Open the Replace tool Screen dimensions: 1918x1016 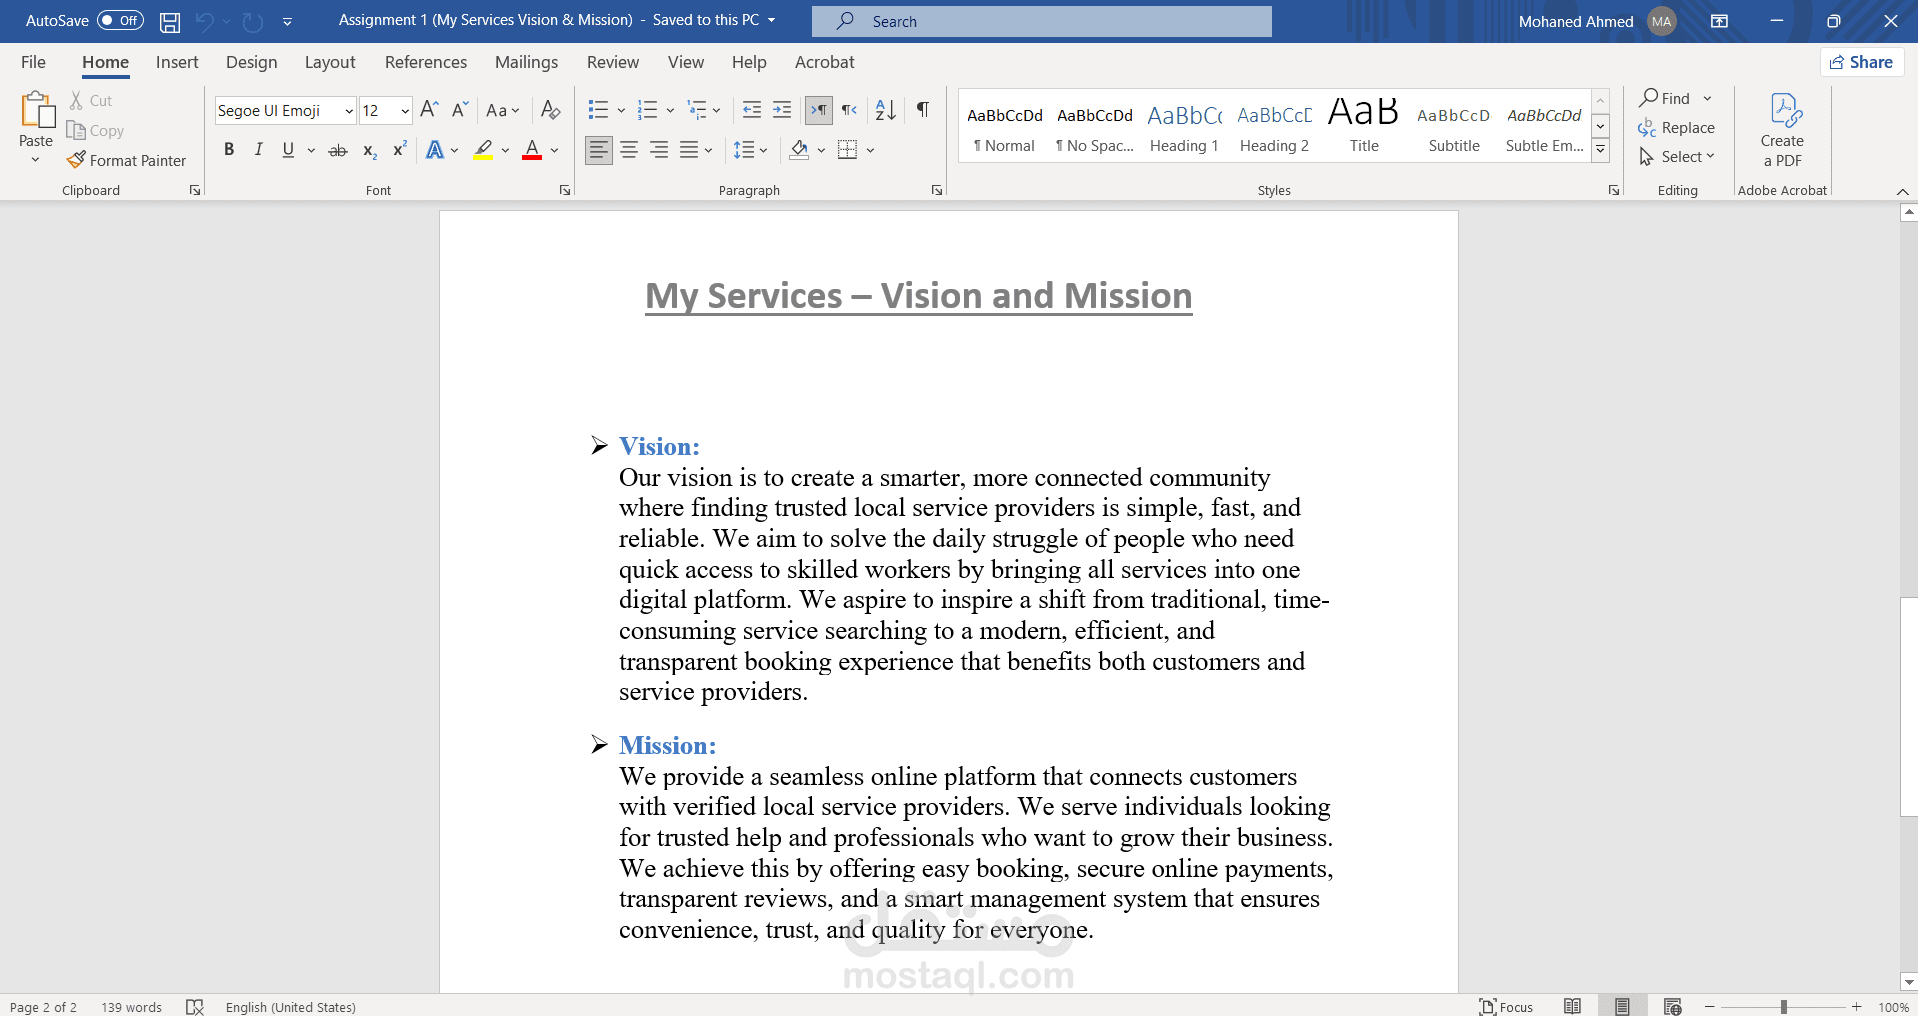click(1677, 128)
